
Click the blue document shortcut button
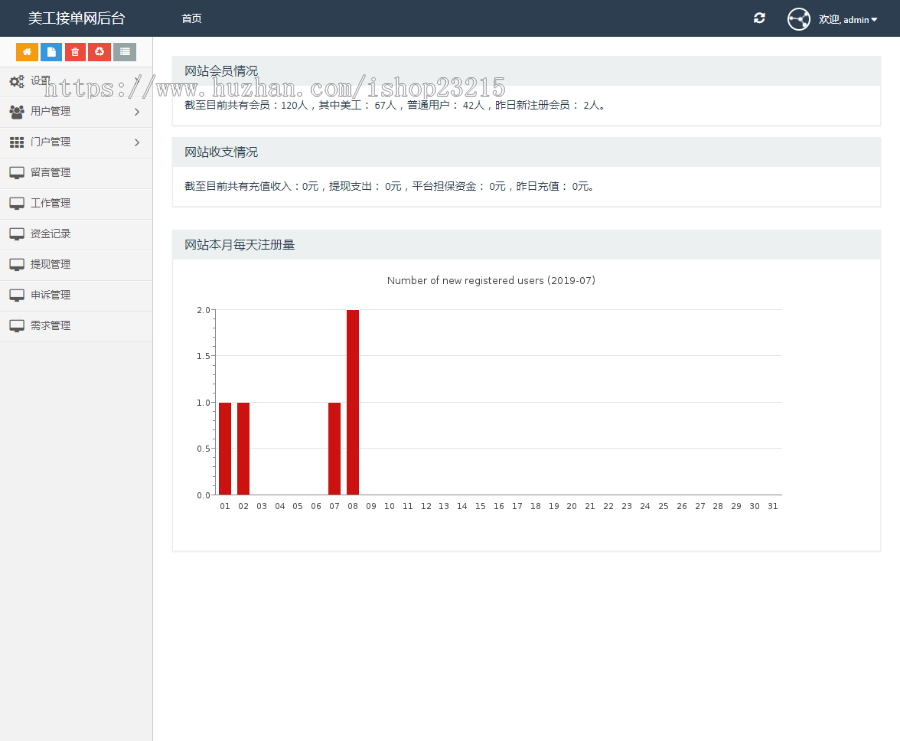click(51, 52)
